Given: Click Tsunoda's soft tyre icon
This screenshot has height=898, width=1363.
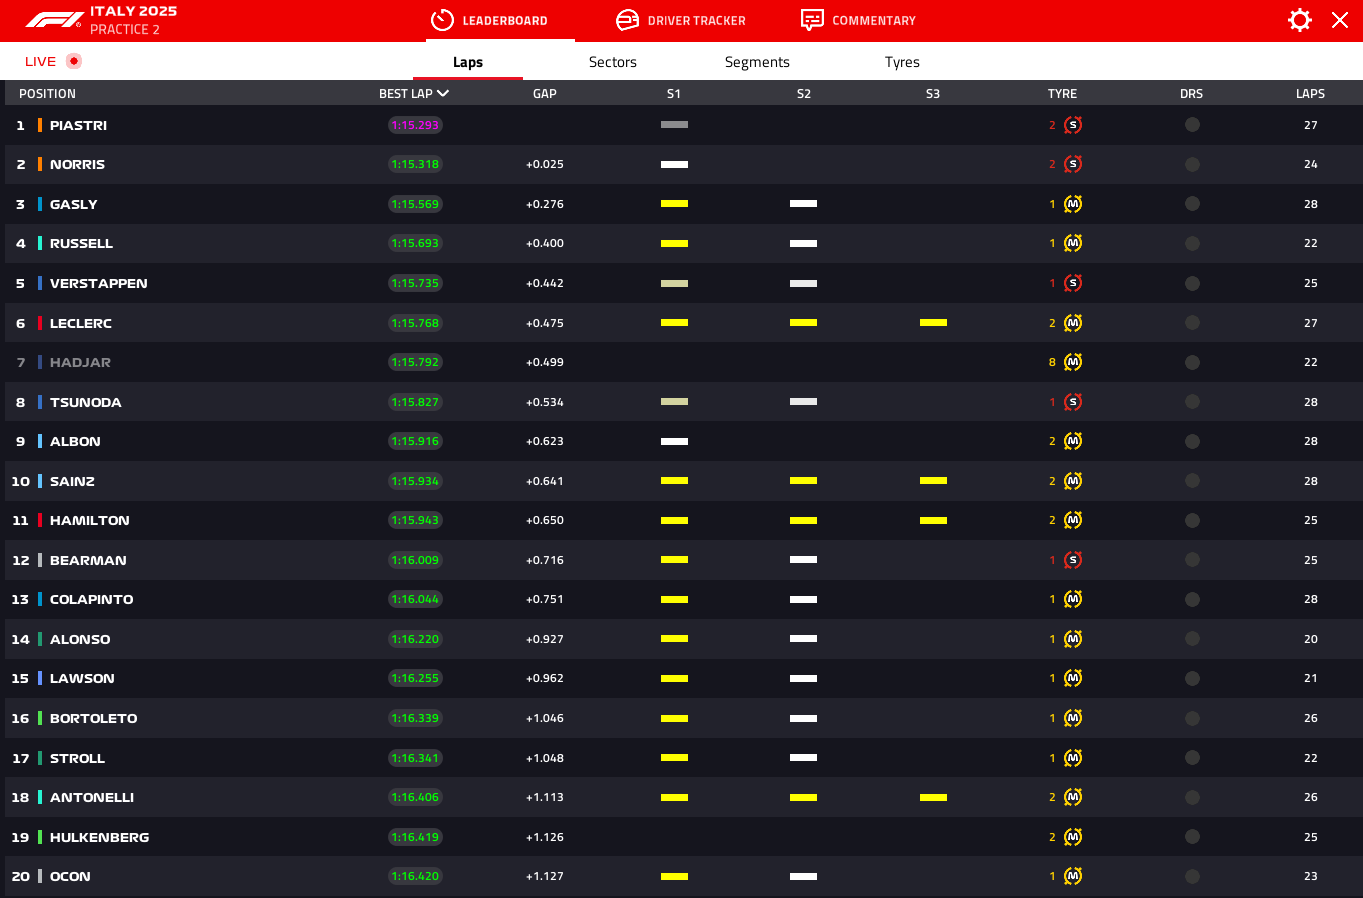Looking at the screenshot, I should [1073, 402].
